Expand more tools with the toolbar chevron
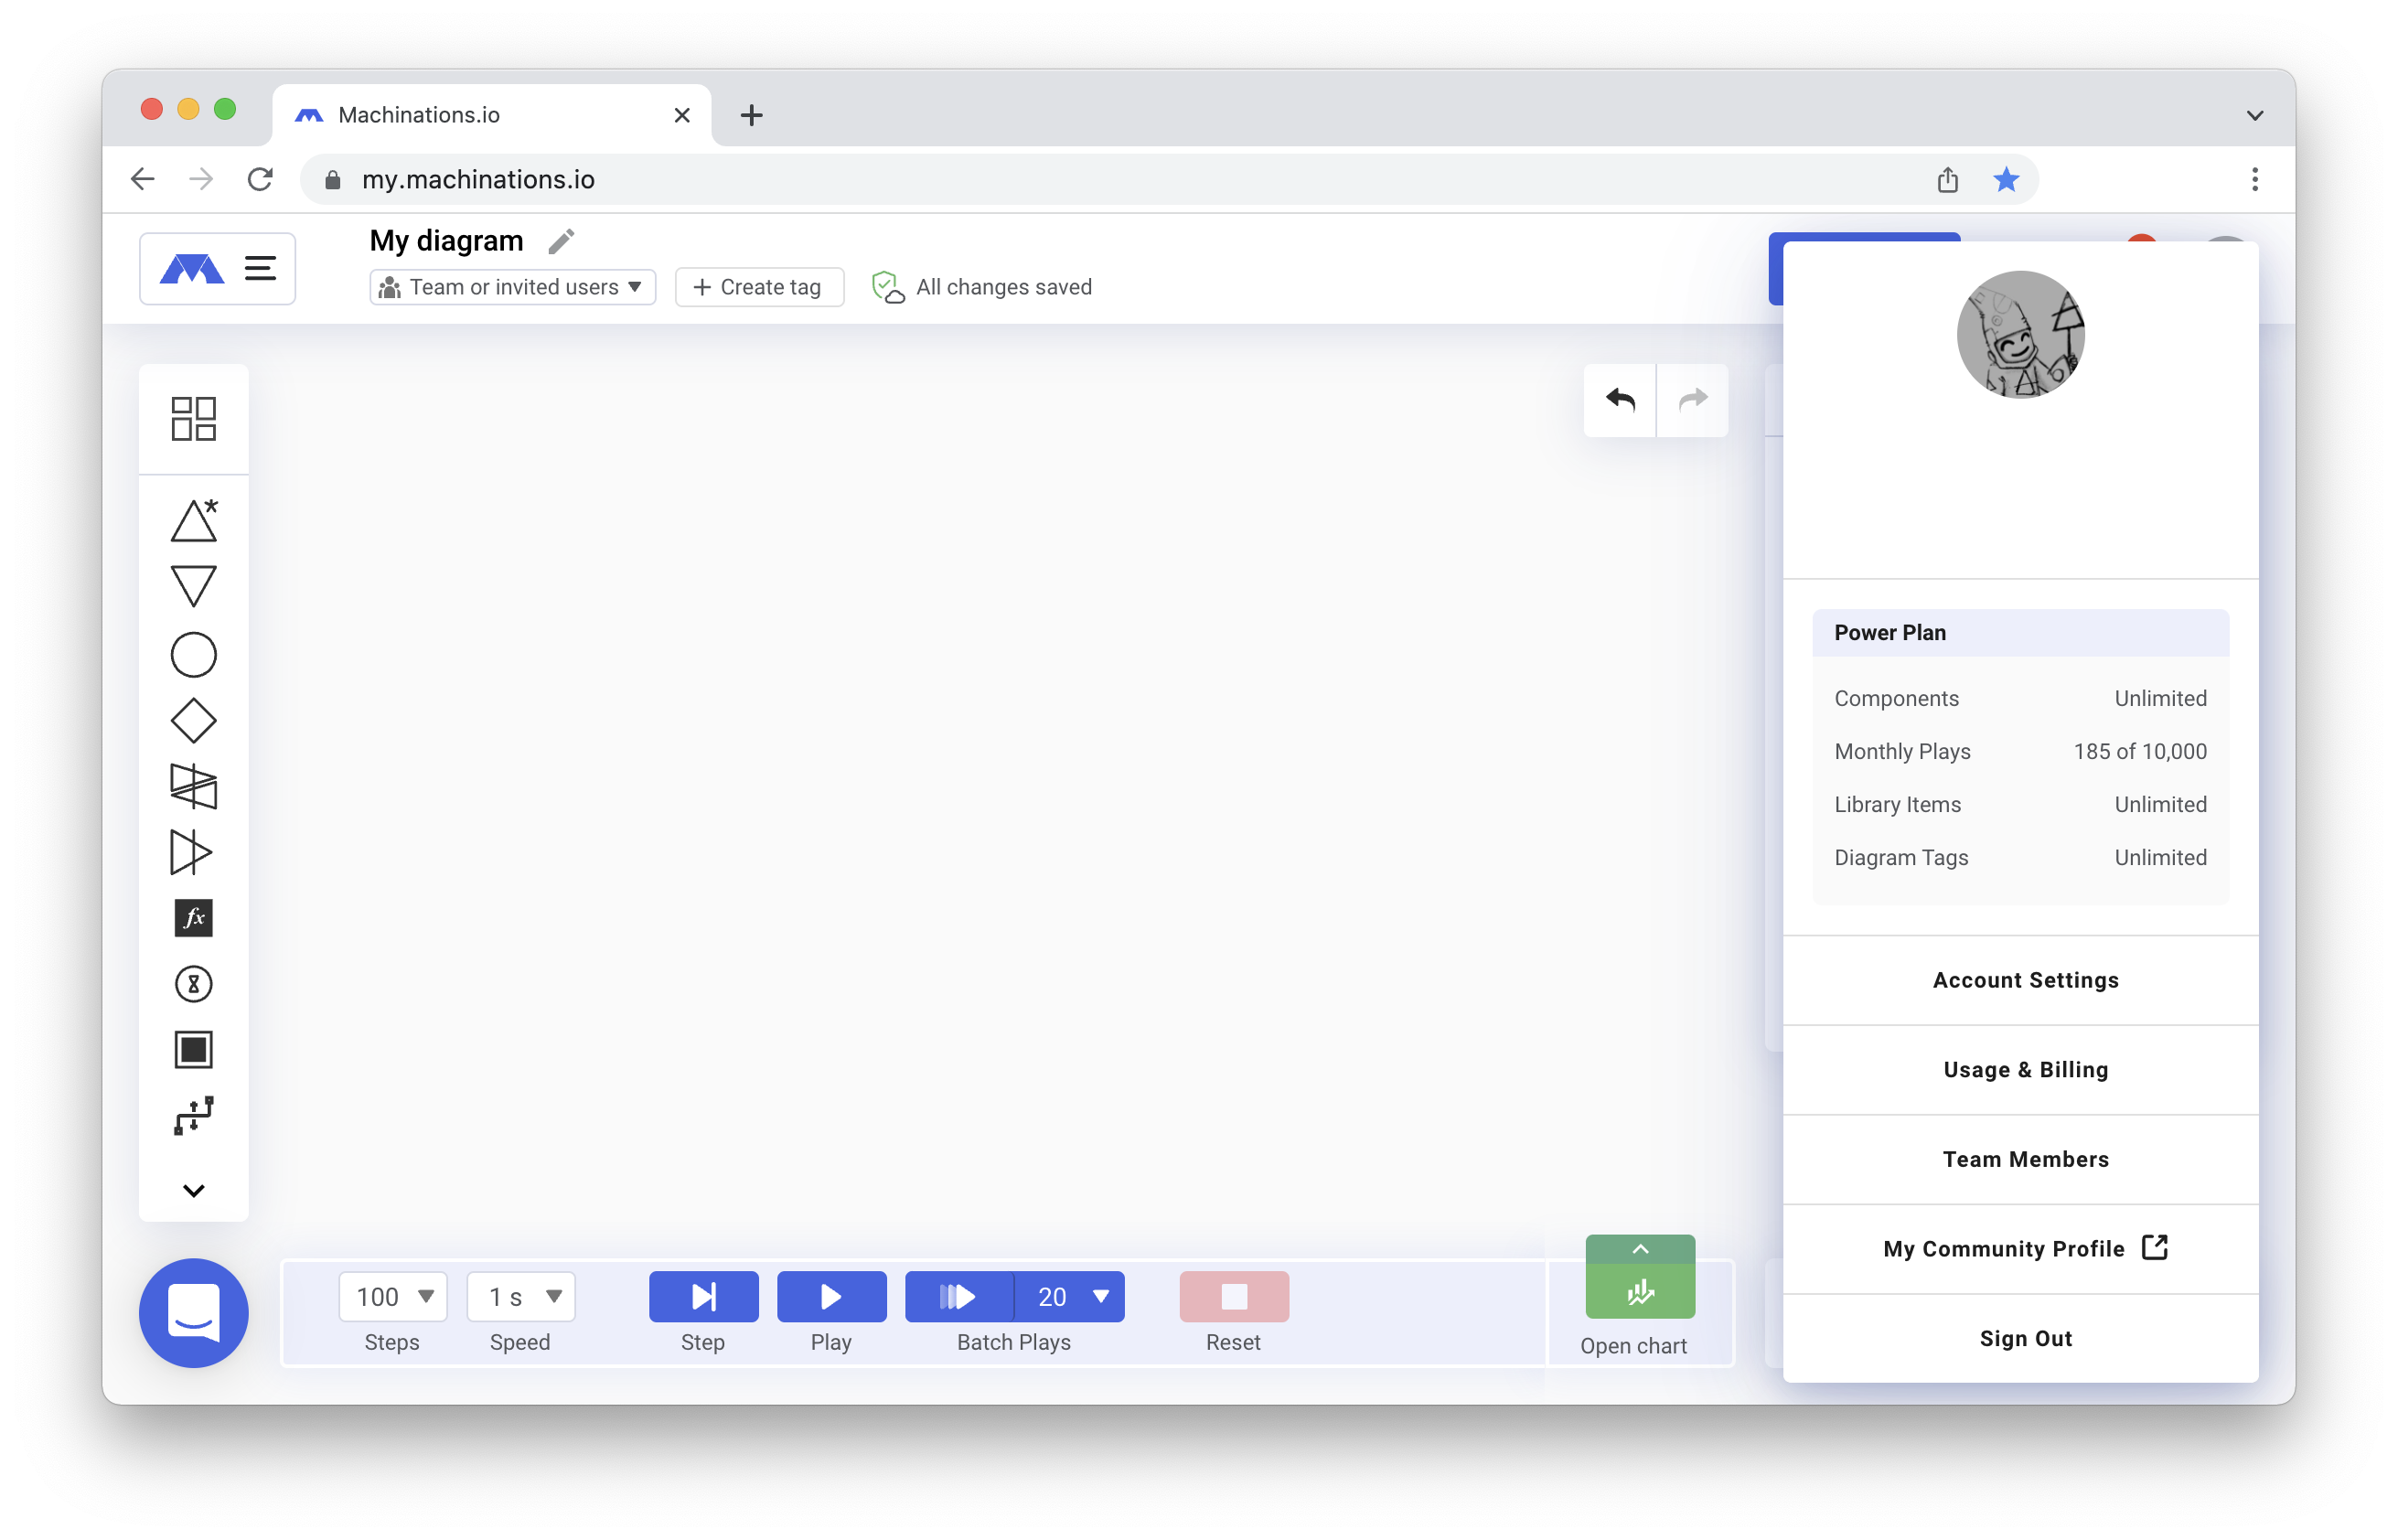Image resolution: width=2398 pixels, height=1540 pixels. (x=193, y=1190)
